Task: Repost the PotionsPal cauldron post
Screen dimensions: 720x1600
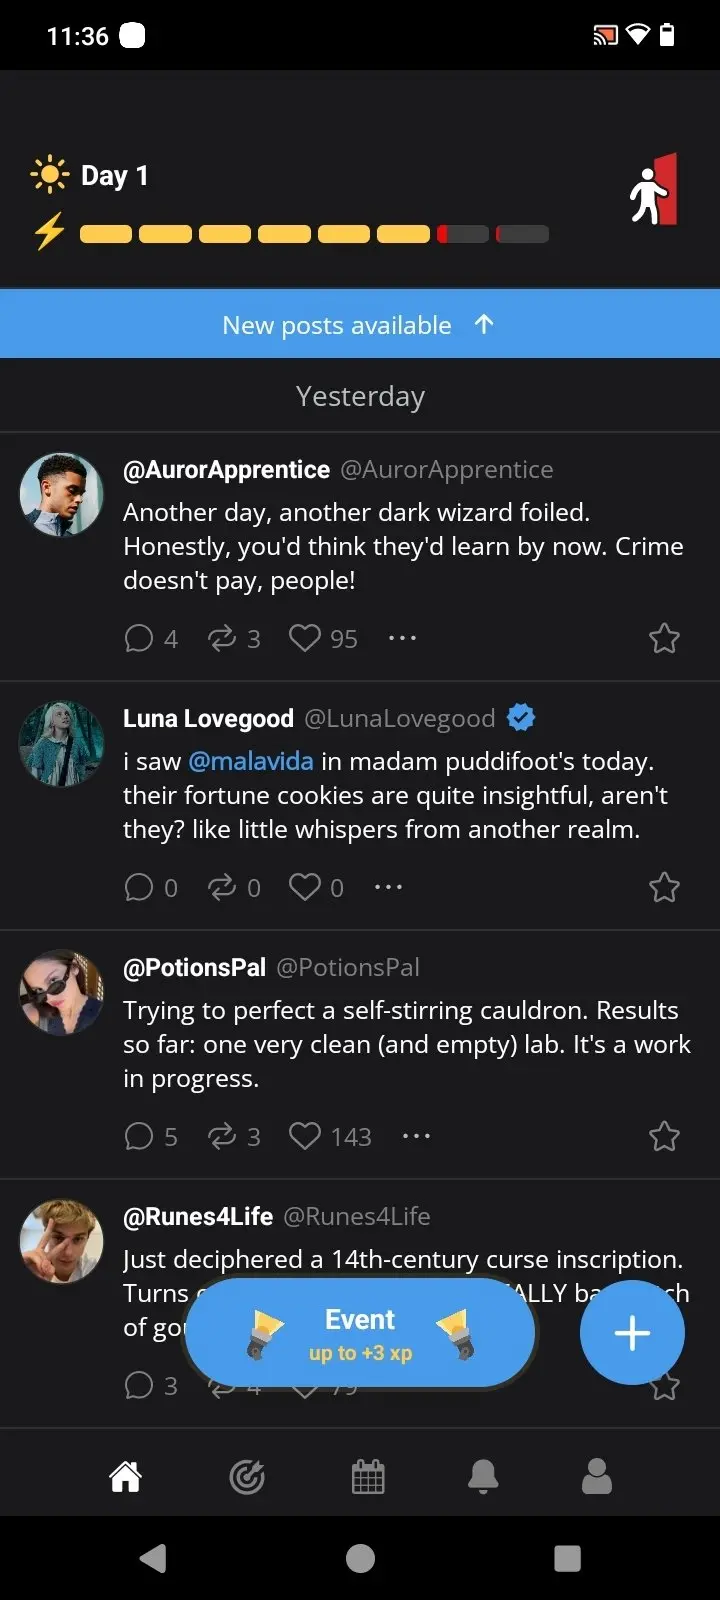Action: pyautogui.click(x=221, y=1136)
